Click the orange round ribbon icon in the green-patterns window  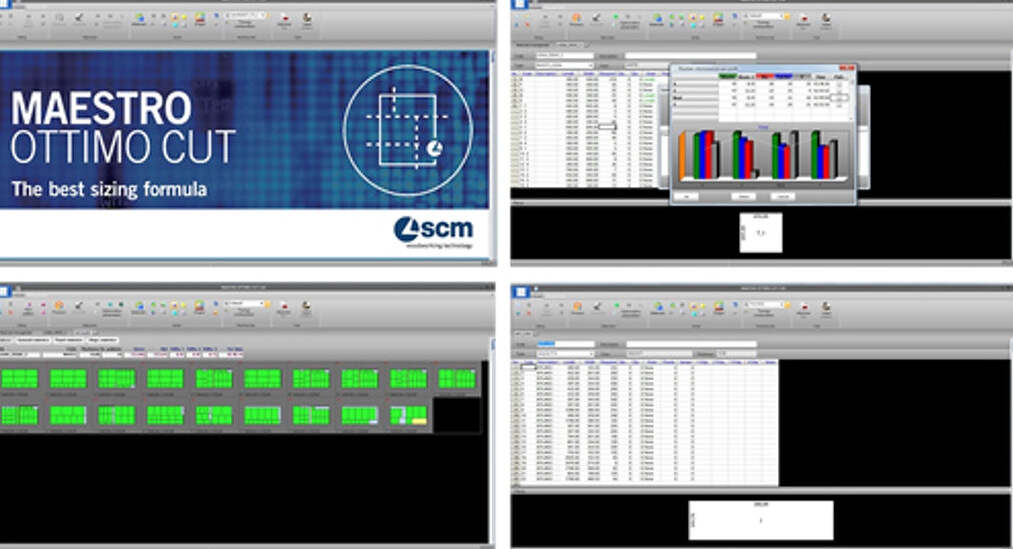59,306
